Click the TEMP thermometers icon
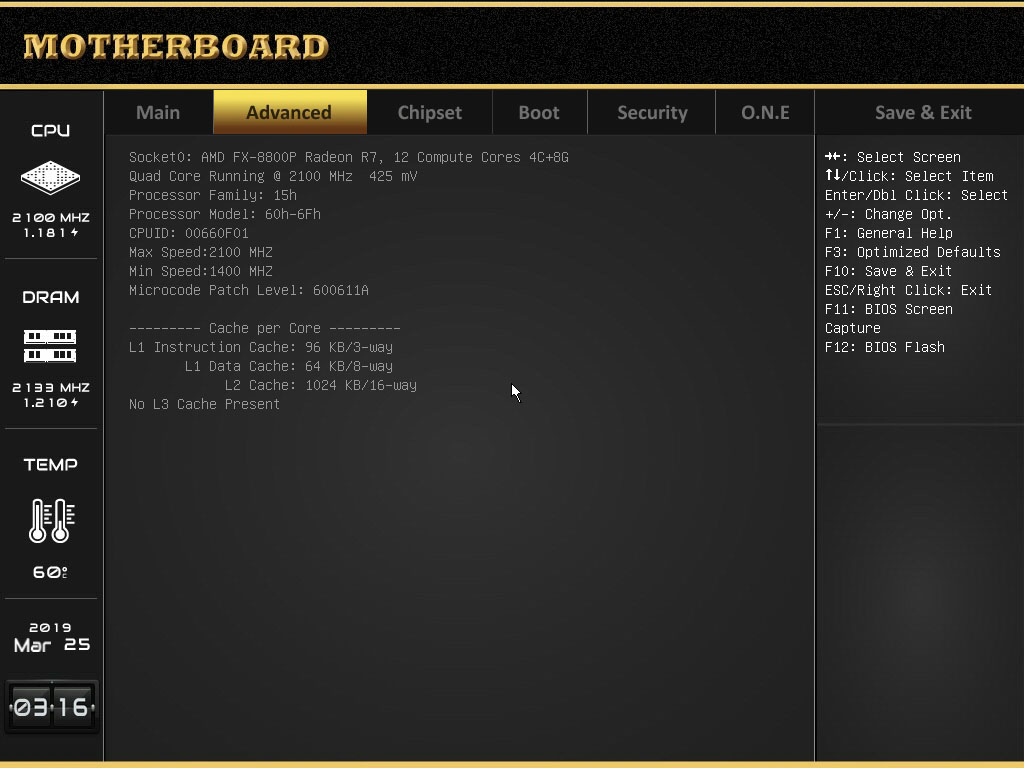 click(x=52, y=520)
